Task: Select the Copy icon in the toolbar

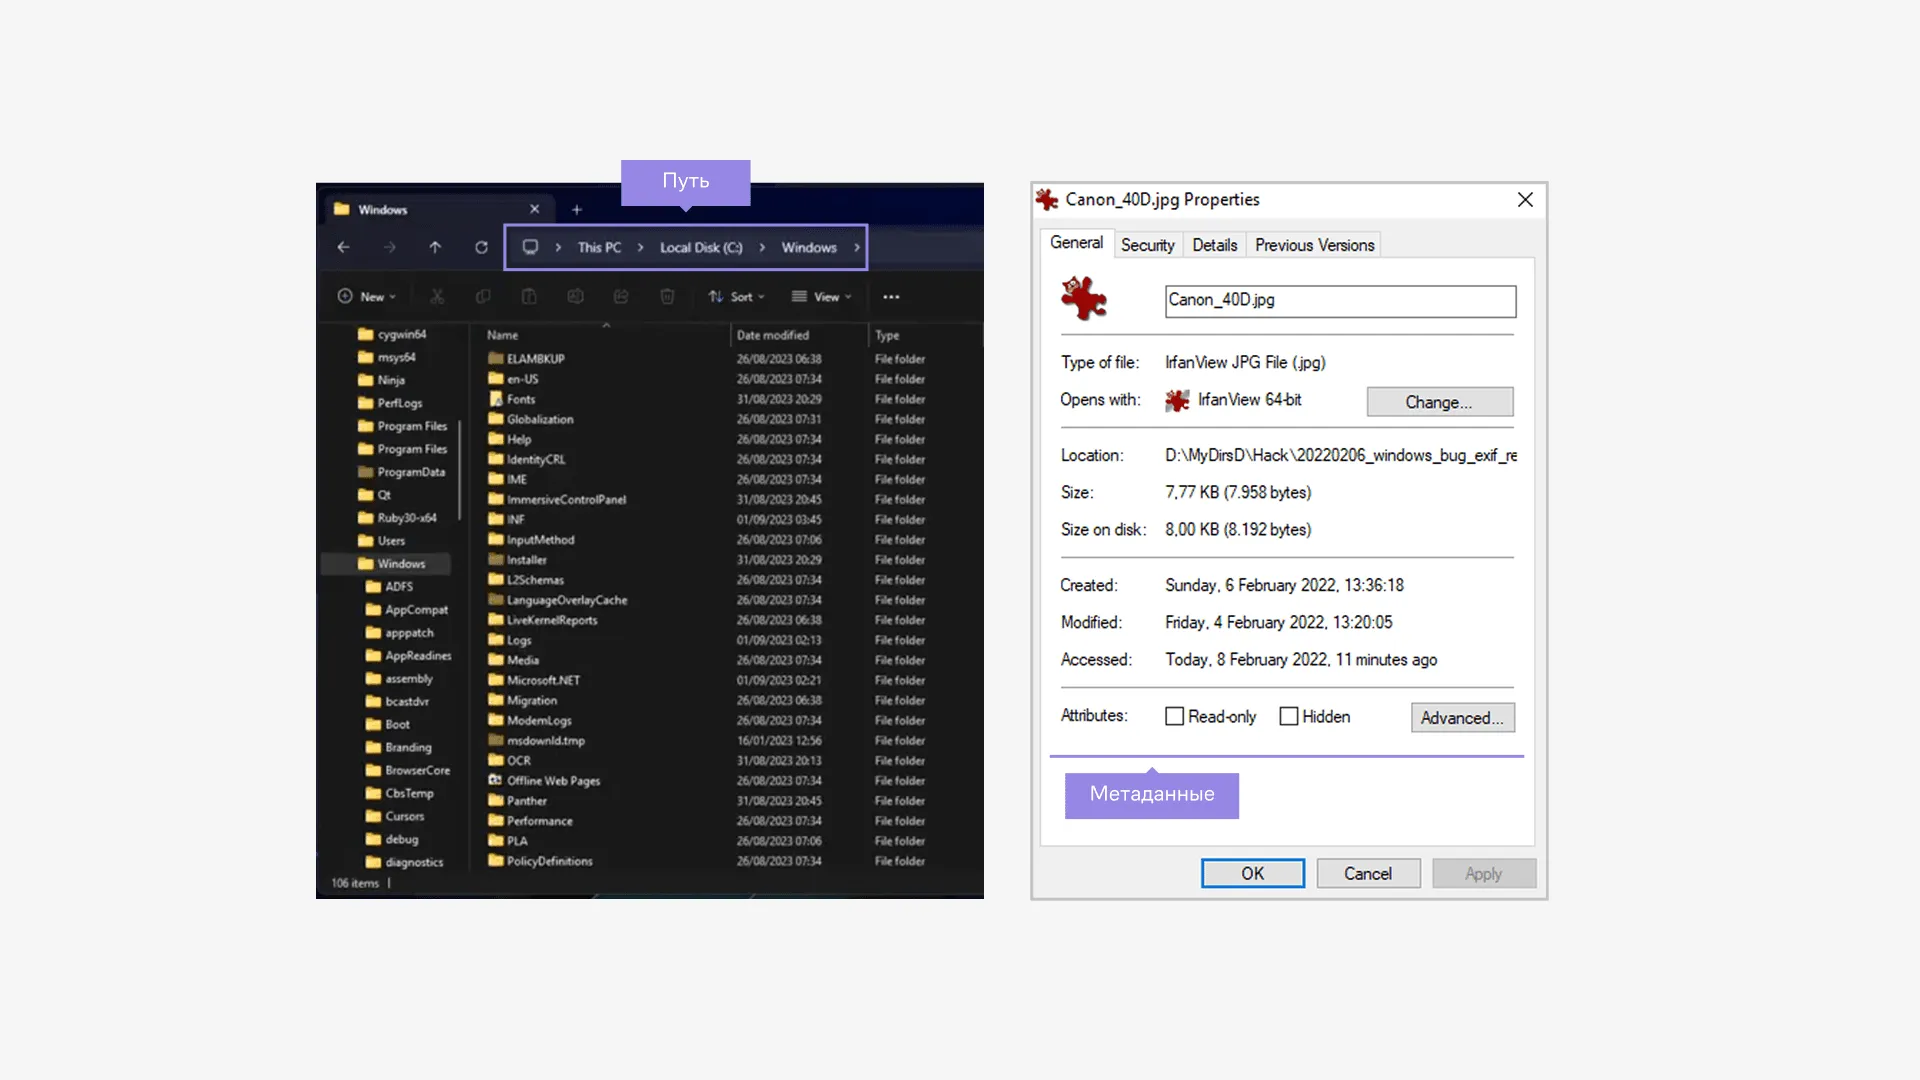Action: click(483, 296)
